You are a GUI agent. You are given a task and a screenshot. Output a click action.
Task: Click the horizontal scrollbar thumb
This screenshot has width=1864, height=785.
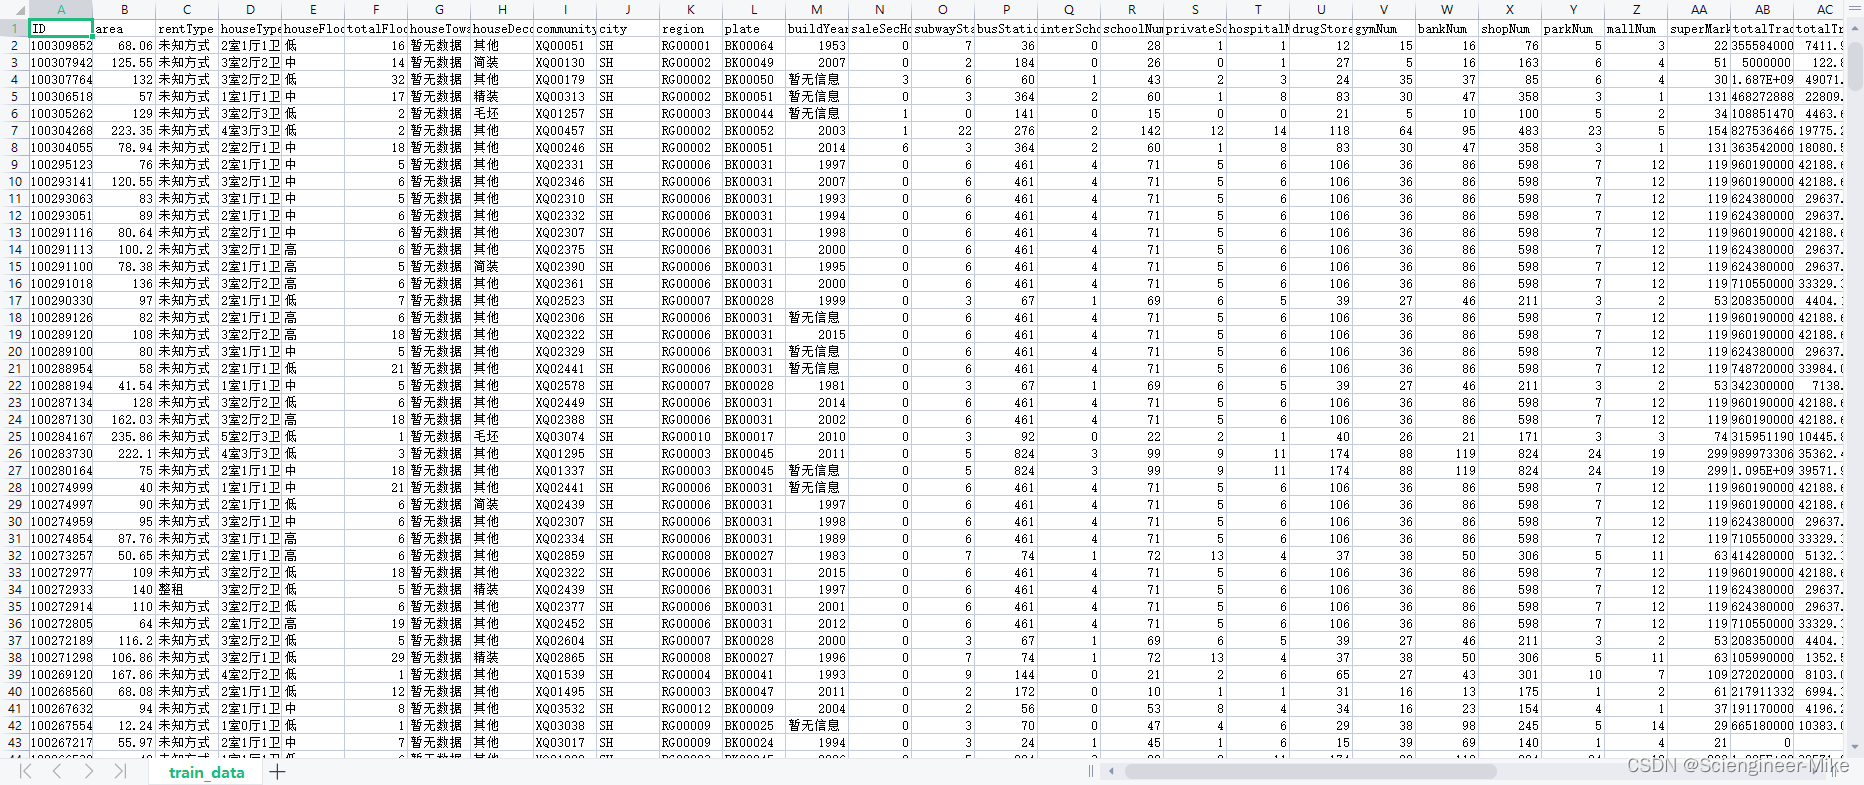pos(1311,771)
